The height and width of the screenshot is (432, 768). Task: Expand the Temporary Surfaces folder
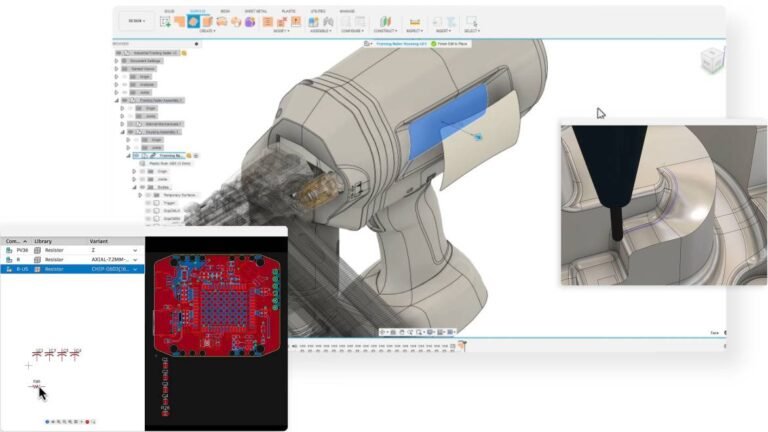coord(140,195)
